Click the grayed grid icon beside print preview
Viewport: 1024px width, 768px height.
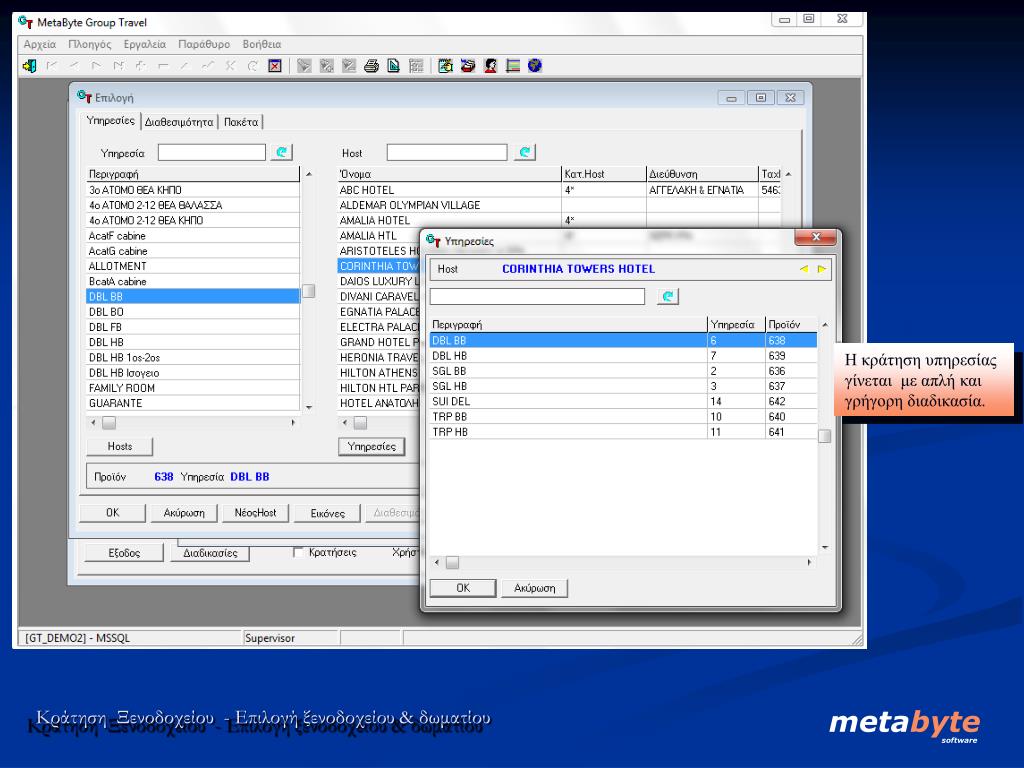tap(416, 65)
